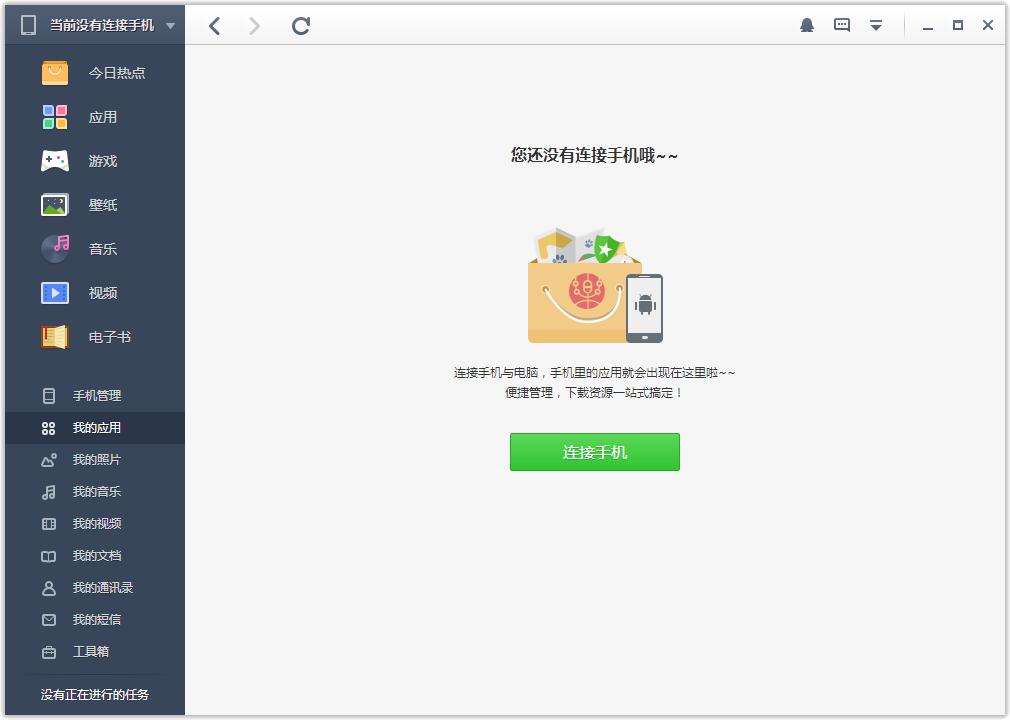Expand the device dropdown next to 当前没有连接手机

click(x=170, y=25)
